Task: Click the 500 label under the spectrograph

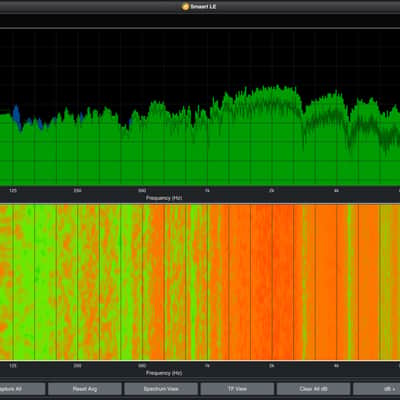Action: (x=142, y=366)
